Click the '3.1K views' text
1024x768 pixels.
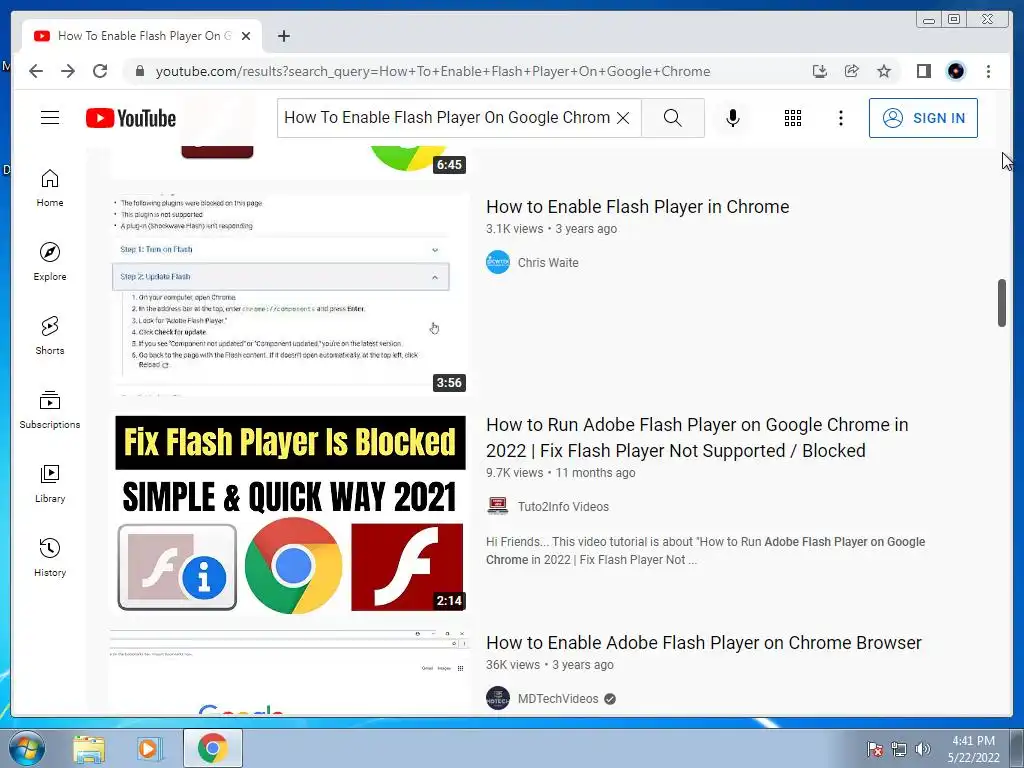tap(515, 229)
